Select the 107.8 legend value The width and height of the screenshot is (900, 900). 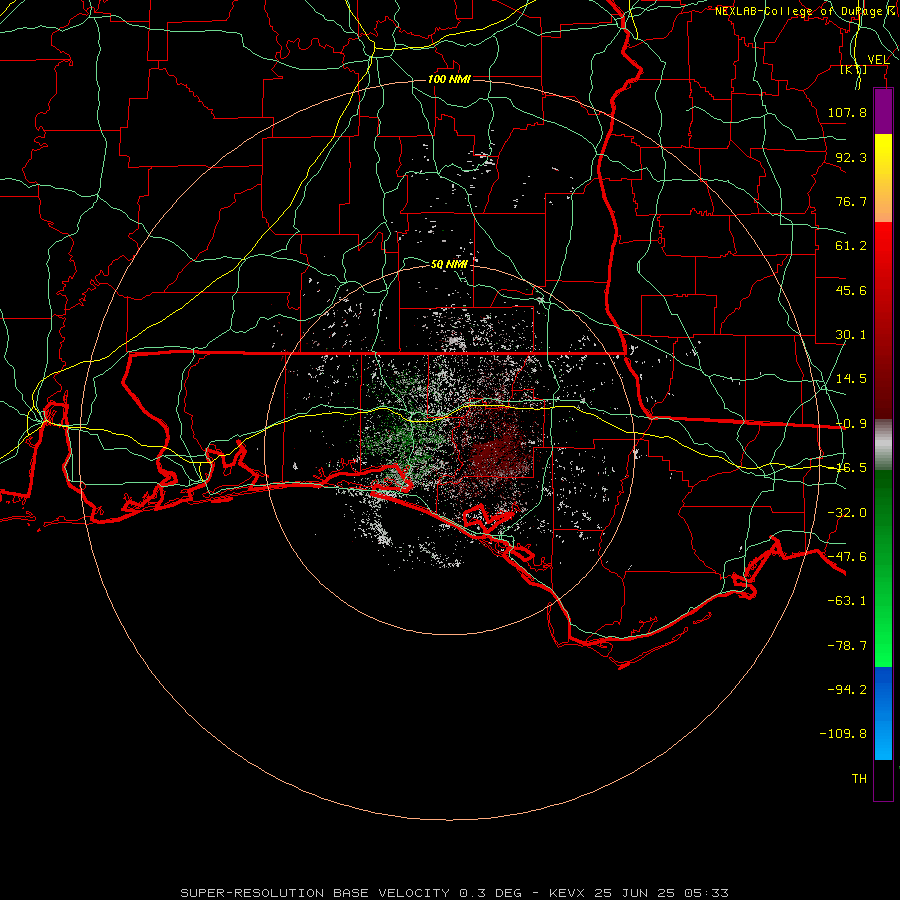(x=847, y=112)
